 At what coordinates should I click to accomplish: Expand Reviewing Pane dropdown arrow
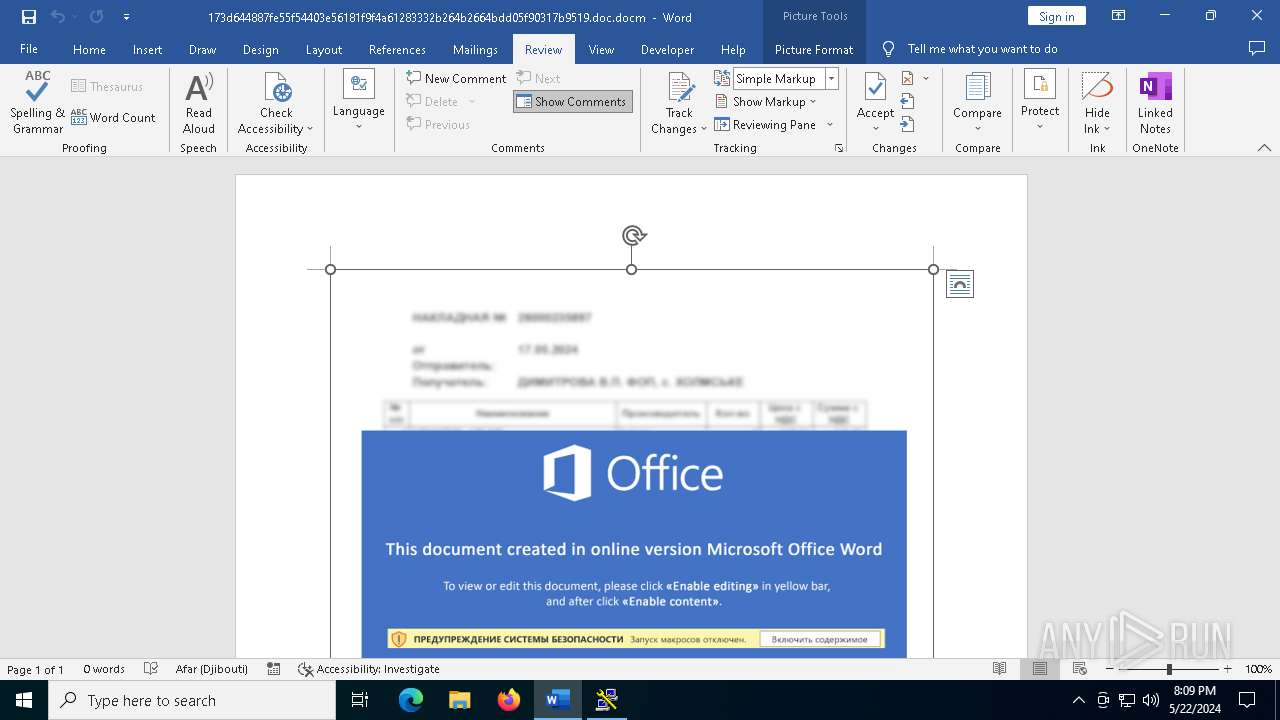pos(830,124)
